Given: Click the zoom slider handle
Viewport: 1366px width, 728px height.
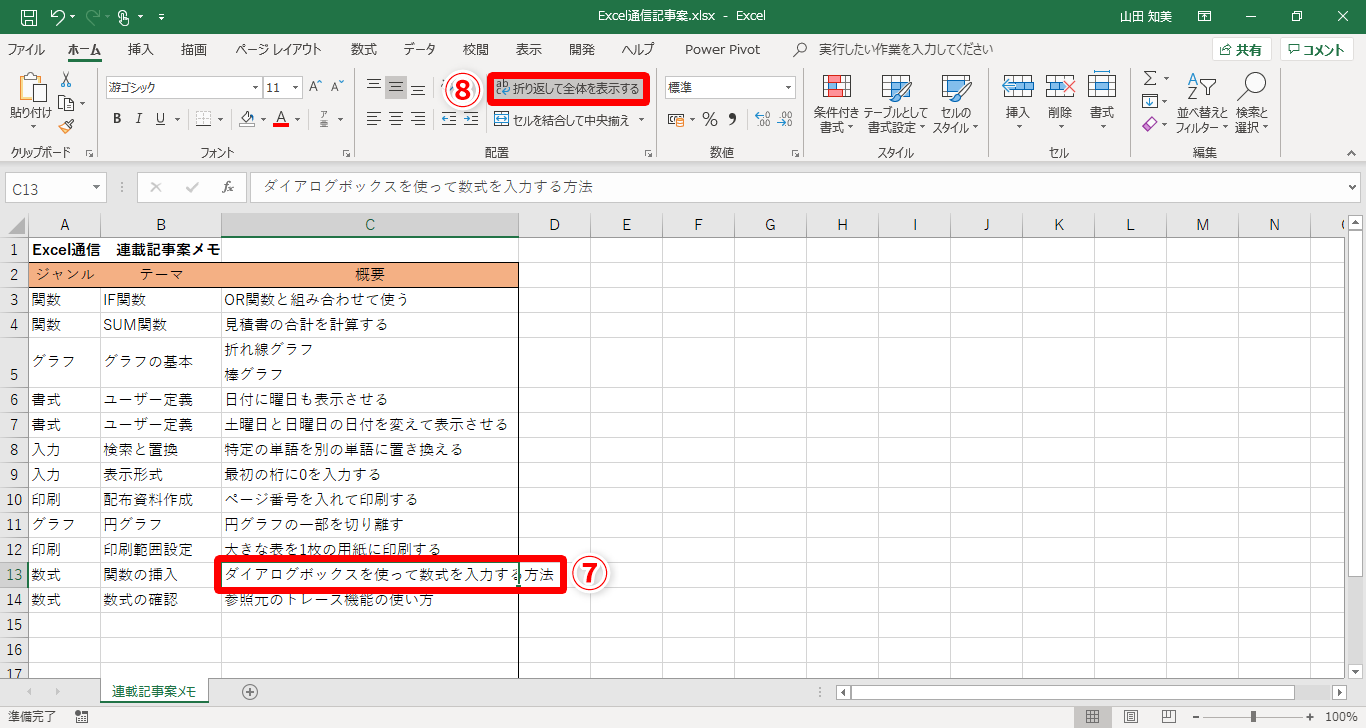Looking at the screenshot, I should click(1253, 717).
